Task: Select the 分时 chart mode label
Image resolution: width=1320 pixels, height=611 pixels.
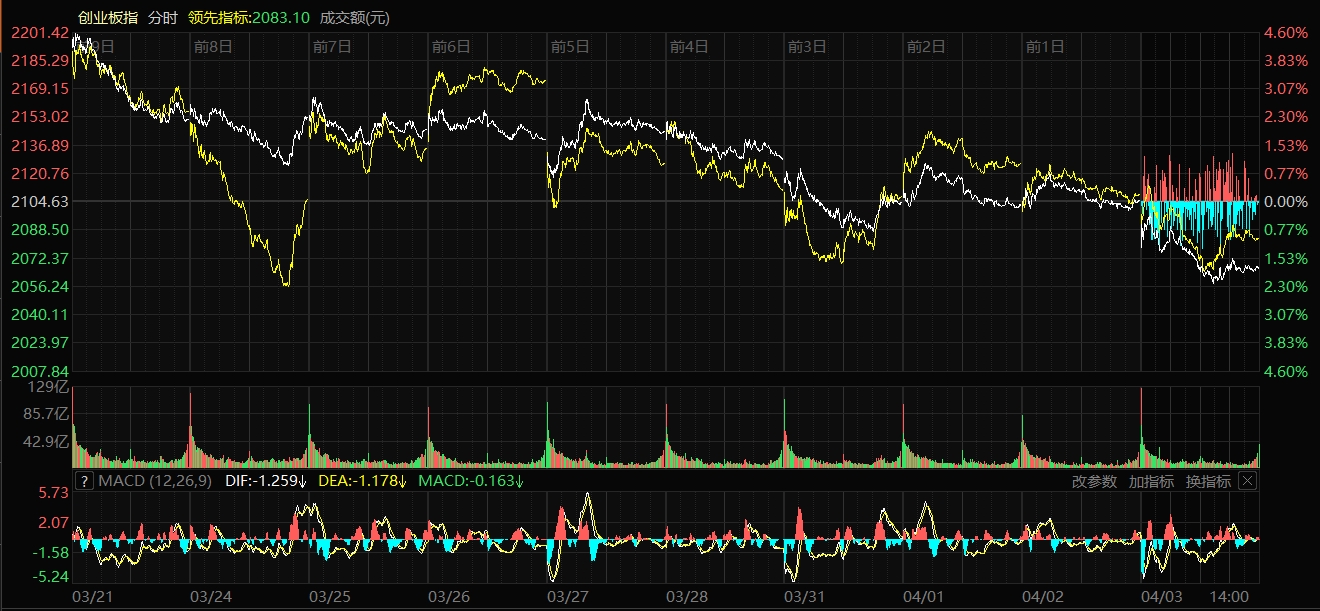Action: [161, 17]
